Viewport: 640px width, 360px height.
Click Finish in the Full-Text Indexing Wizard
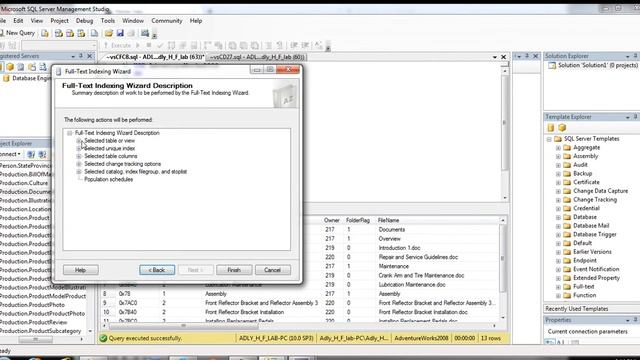click(x=234, y=270)
